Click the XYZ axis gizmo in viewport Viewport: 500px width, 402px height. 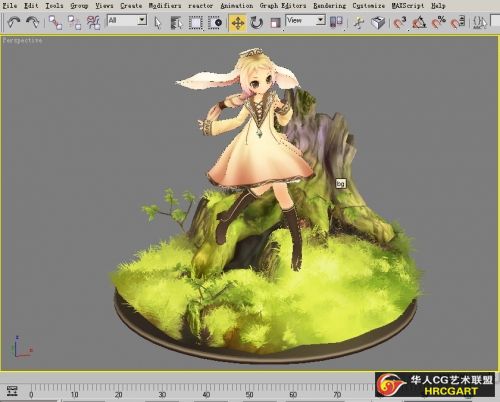click(22, 347)
